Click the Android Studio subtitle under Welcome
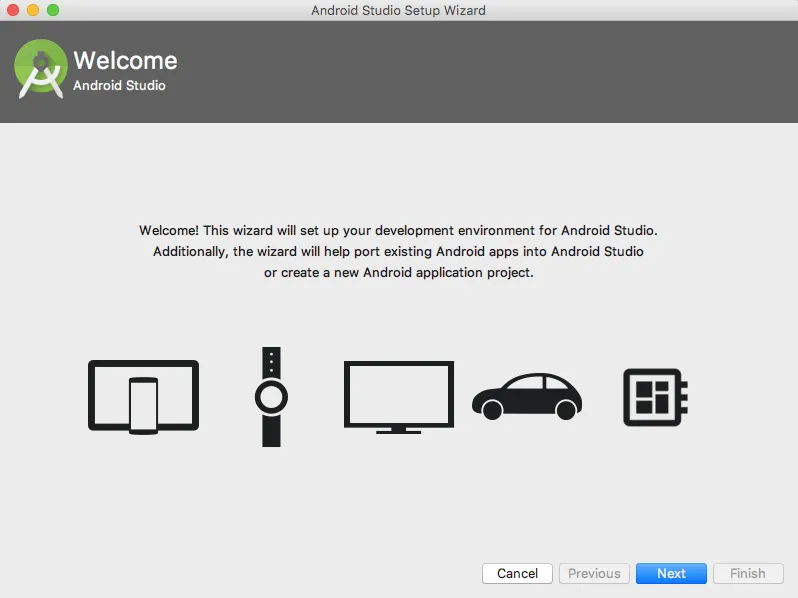This screenshot has height=598, width=798. pyautogui.click(x=119, y=86)
